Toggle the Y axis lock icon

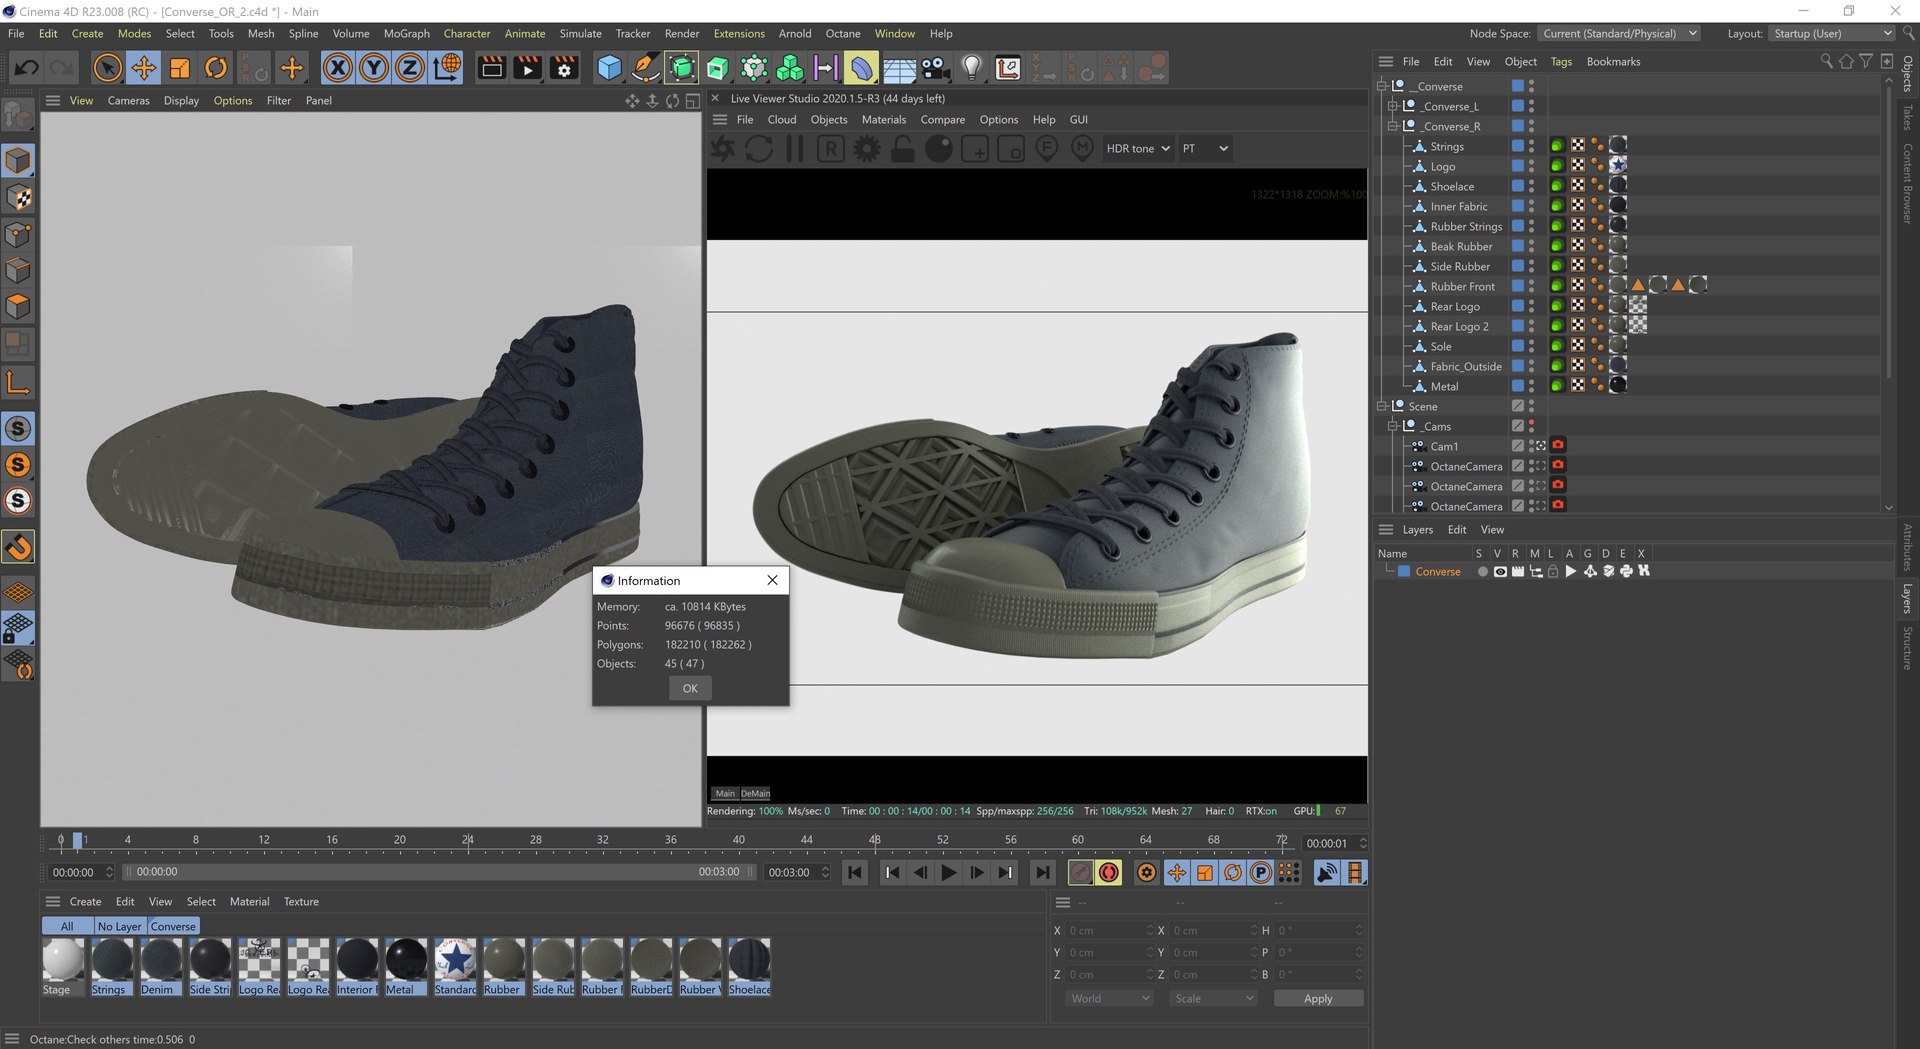374,68
